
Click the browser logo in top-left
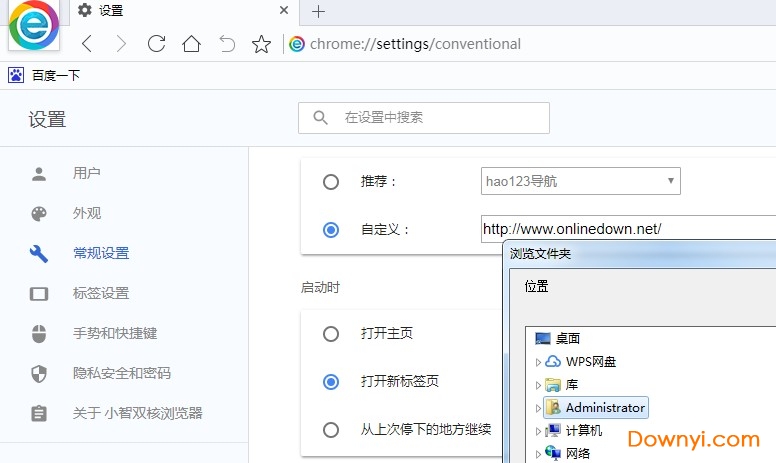pos(33,27)
